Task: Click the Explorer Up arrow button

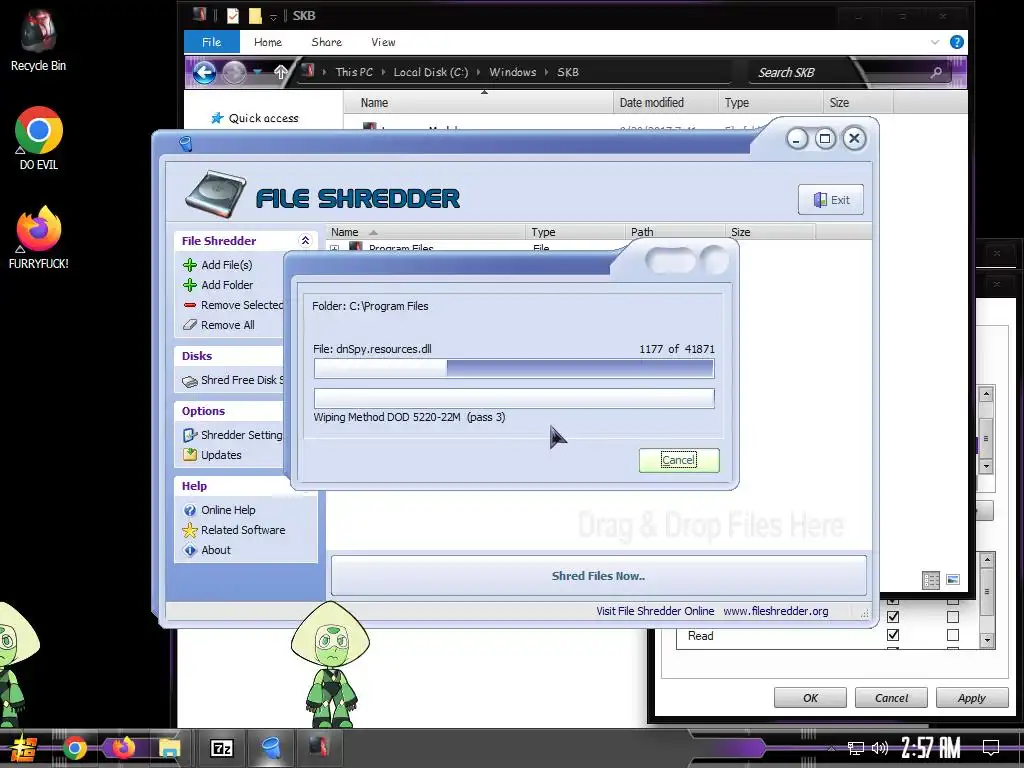Action: 280,72
